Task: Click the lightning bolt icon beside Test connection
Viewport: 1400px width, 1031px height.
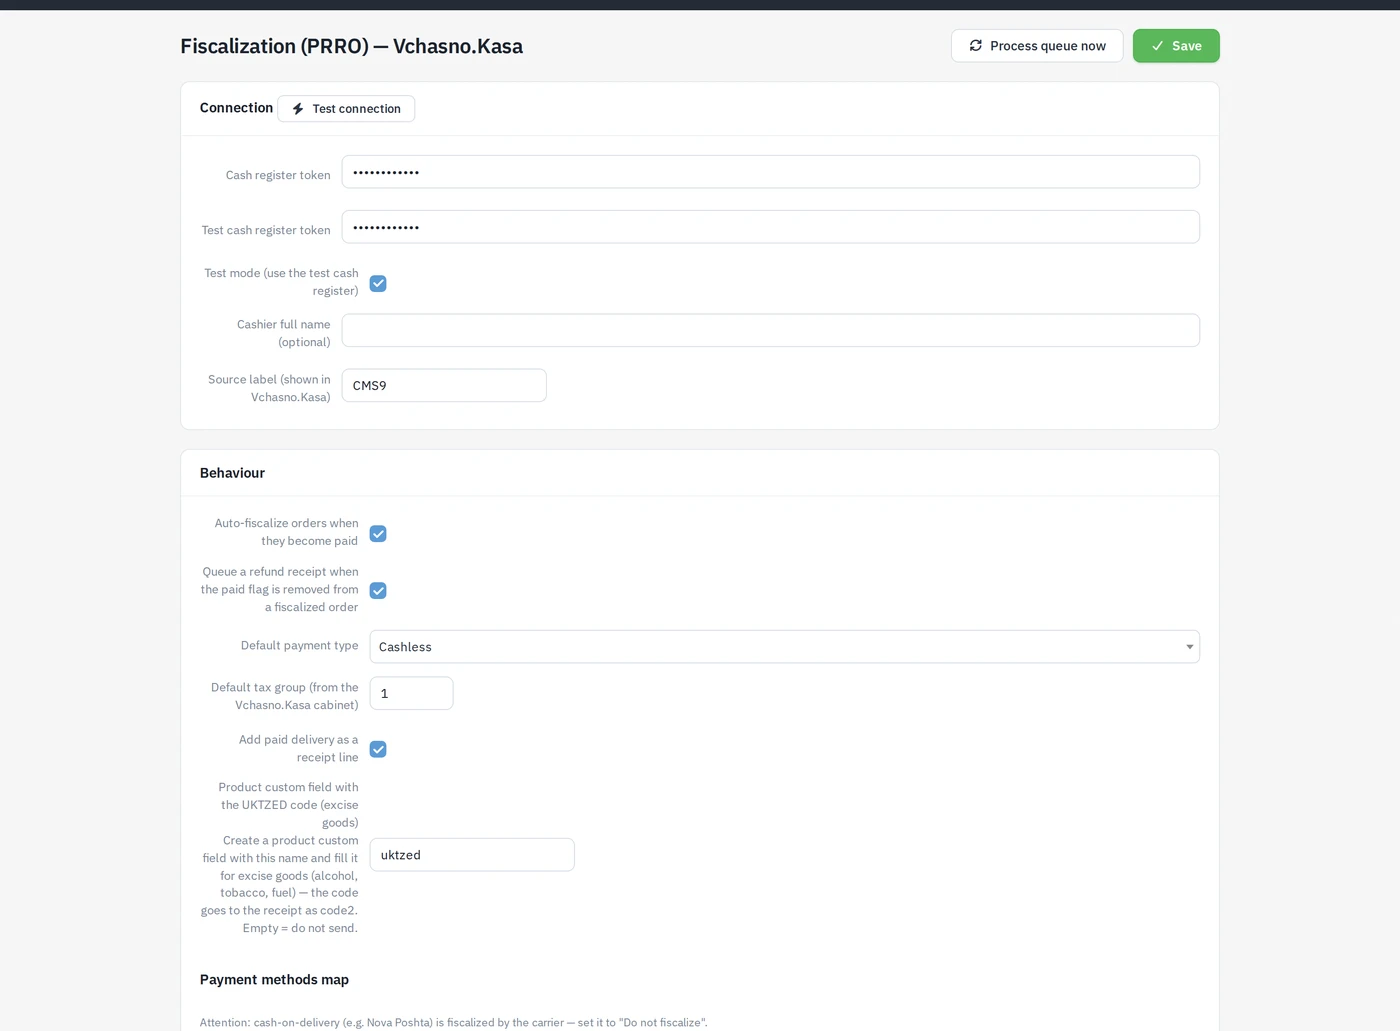Action: 298,109
